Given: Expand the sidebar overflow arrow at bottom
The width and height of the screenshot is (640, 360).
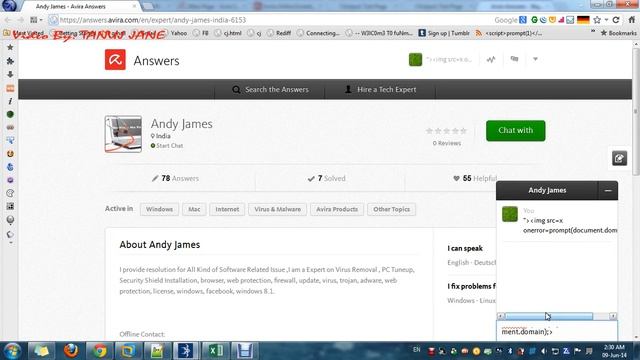Looking at the screenshot, I should pyautogui.click(x=11, y=243).
